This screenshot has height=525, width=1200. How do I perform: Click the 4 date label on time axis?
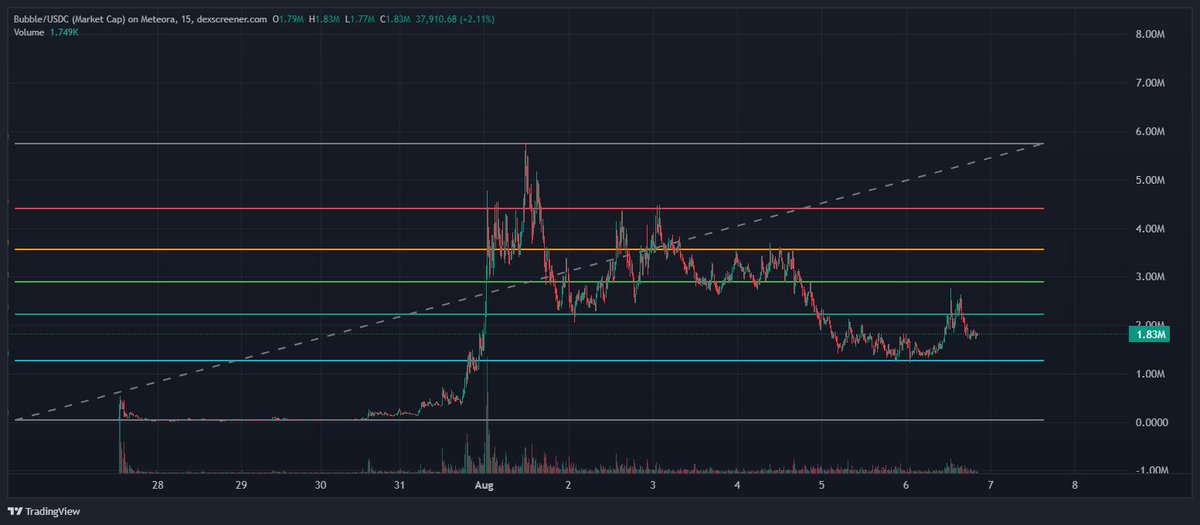click(x=737, y=485)
